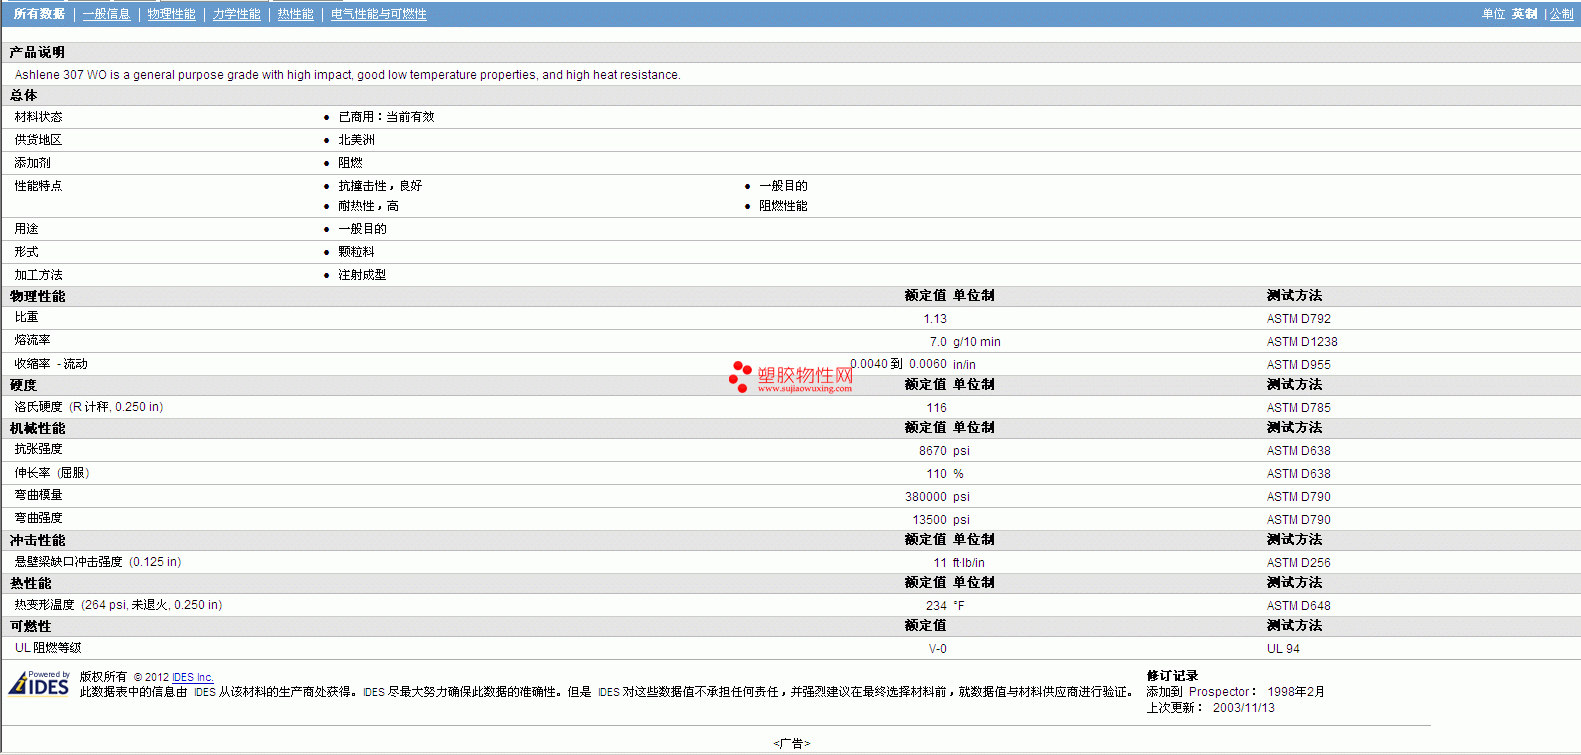Click the 产品说明 section header
1581x755 pixels.
pos(37,52)
